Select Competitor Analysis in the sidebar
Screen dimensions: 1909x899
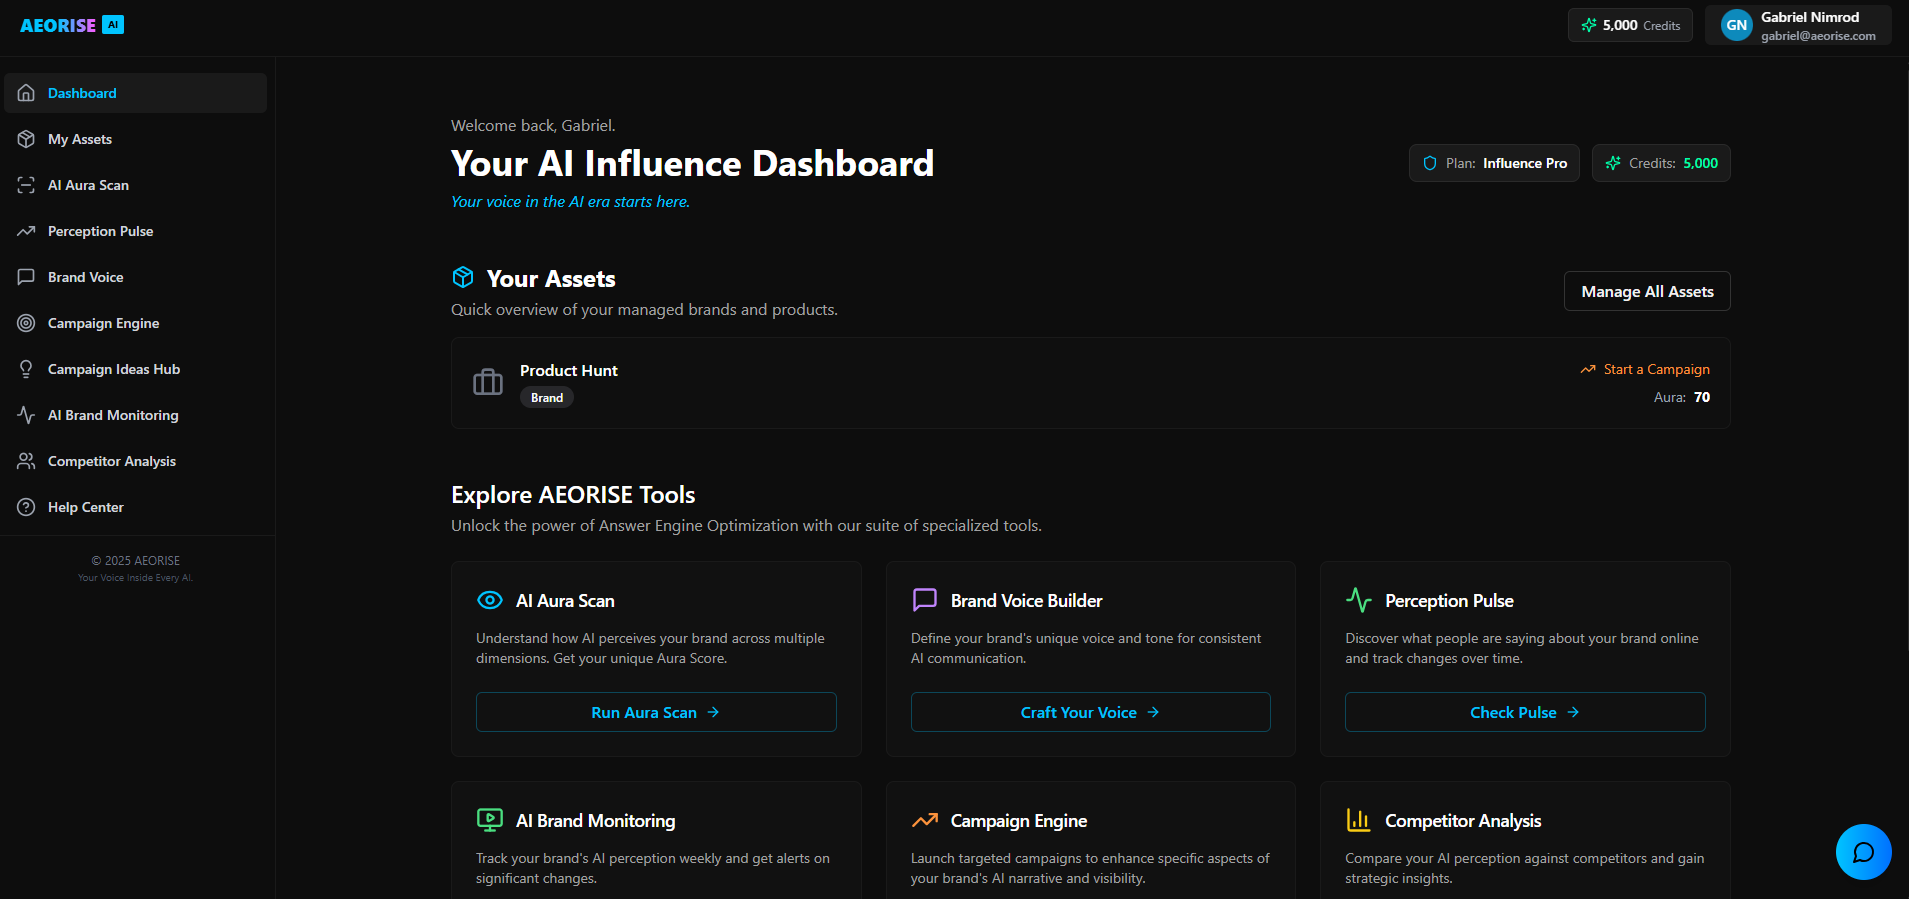tap(112, 461)
